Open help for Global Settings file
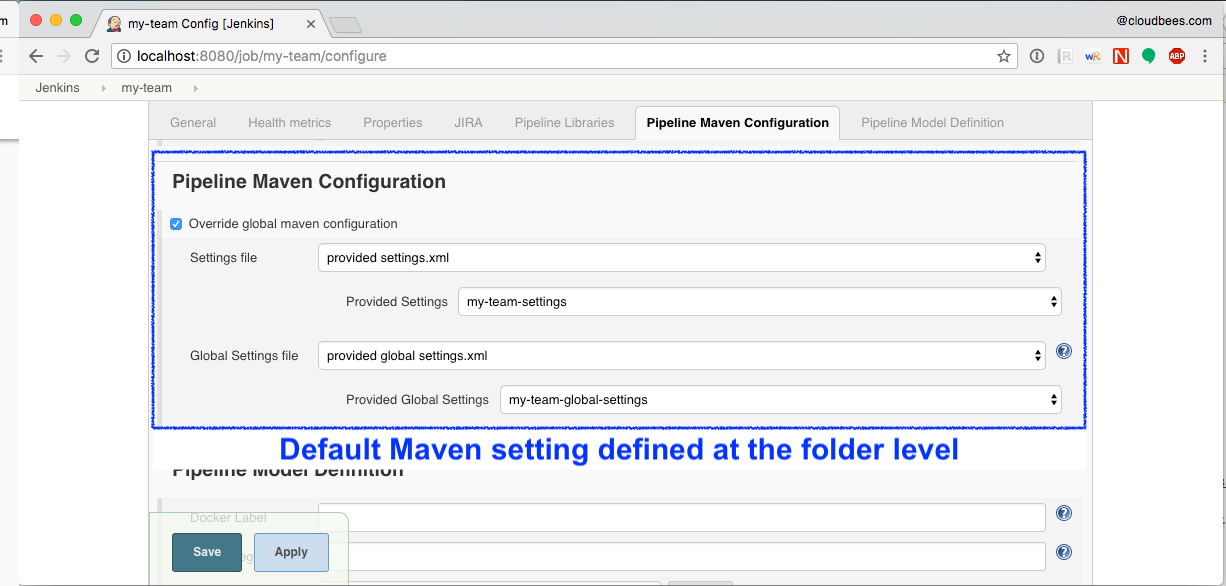The height and width of the screenshot is (586, 1226). pos(1064,351)
